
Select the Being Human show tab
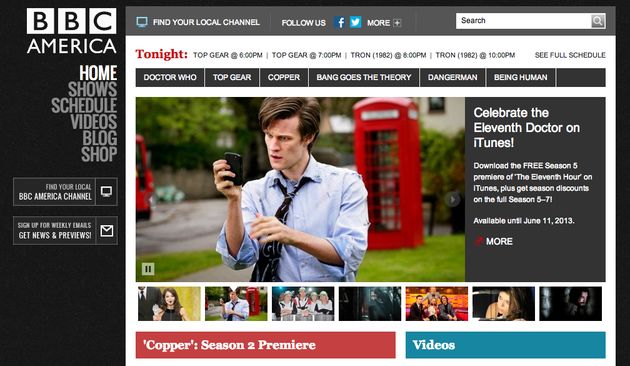pos(520,78)
